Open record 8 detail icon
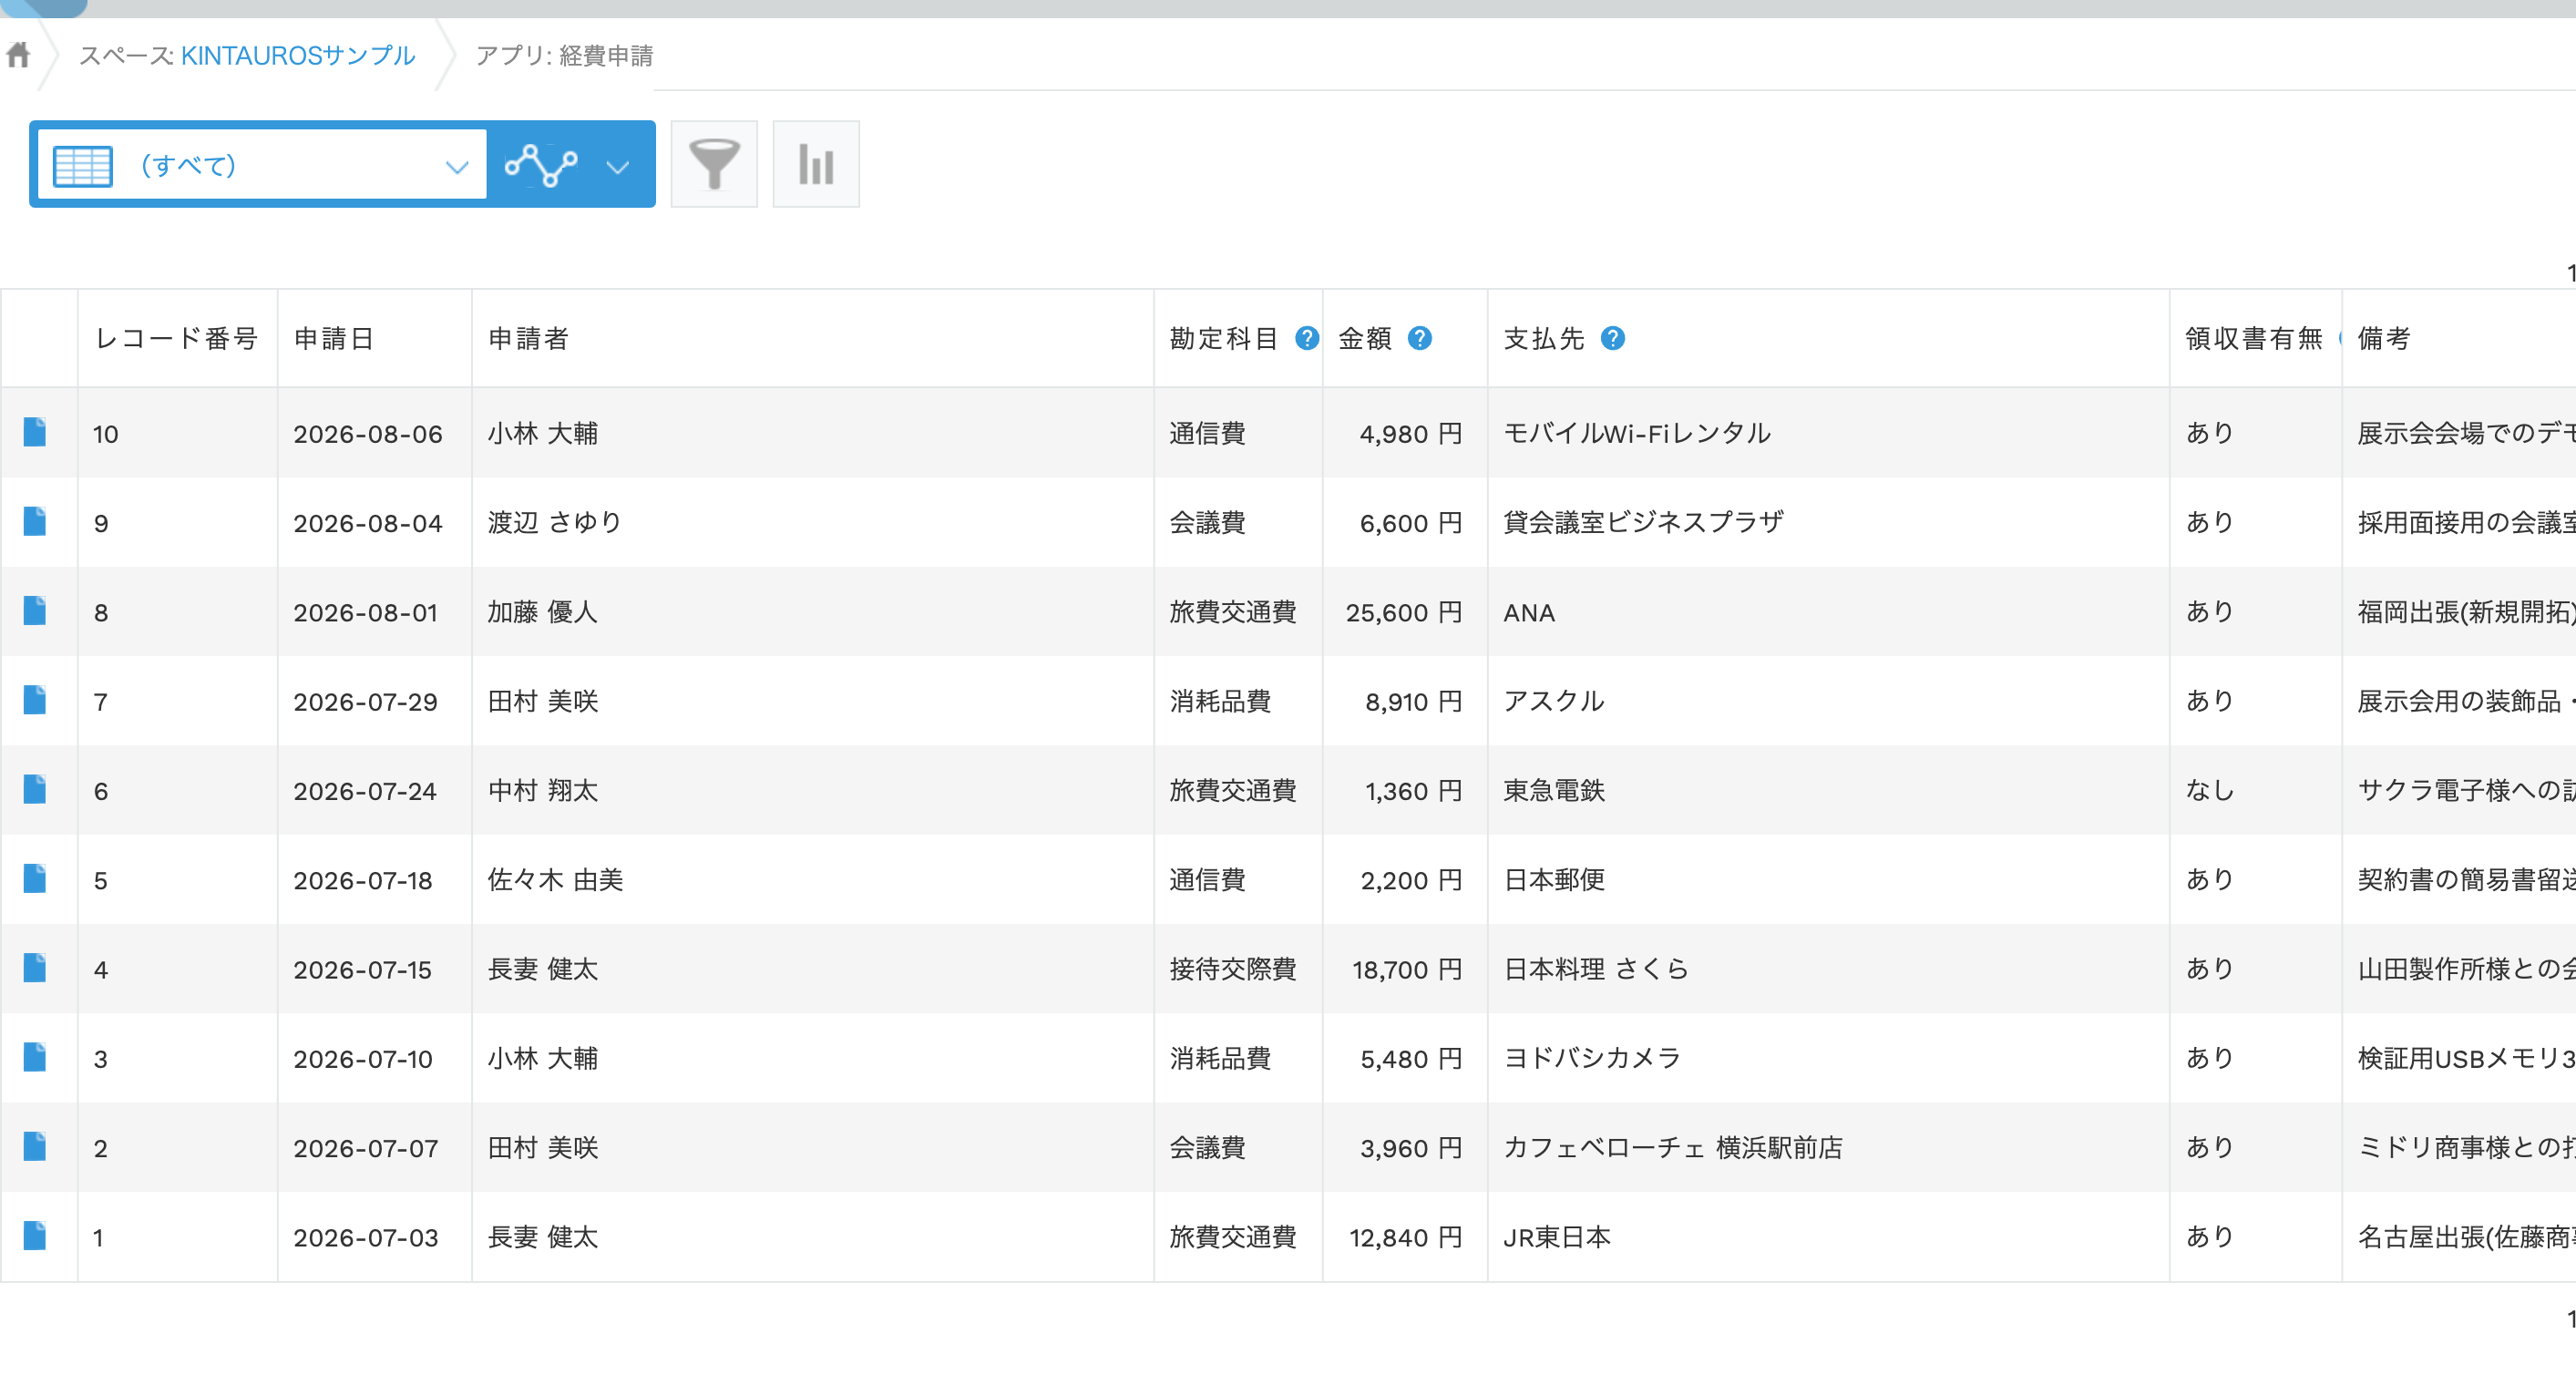The width and height of the screenshot is (2576, 1385). pos(35,610)
